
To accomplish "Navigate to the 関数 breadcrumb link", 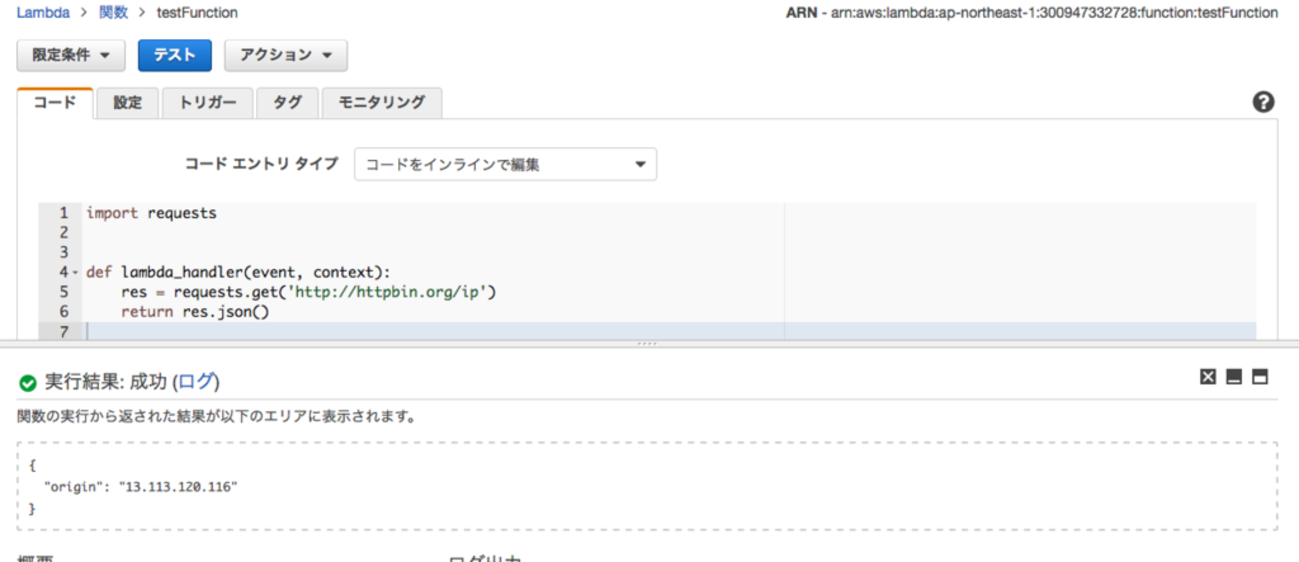I will (x=115, y=13).
